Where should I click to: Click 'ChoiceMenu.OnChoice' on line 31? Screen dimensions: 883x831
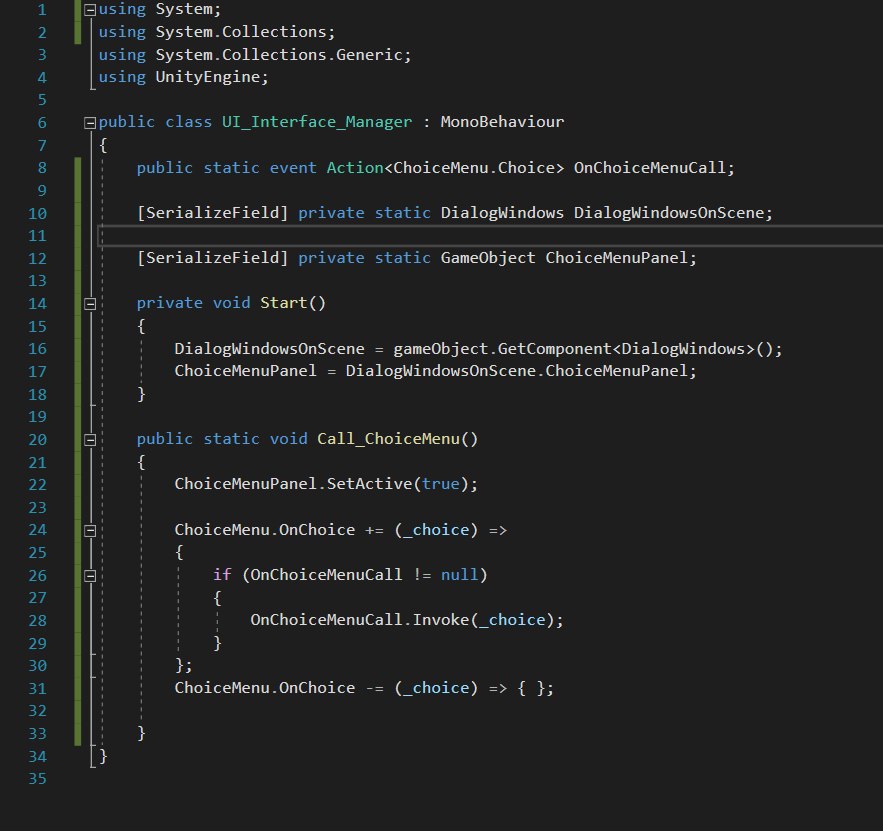point(265,688)
